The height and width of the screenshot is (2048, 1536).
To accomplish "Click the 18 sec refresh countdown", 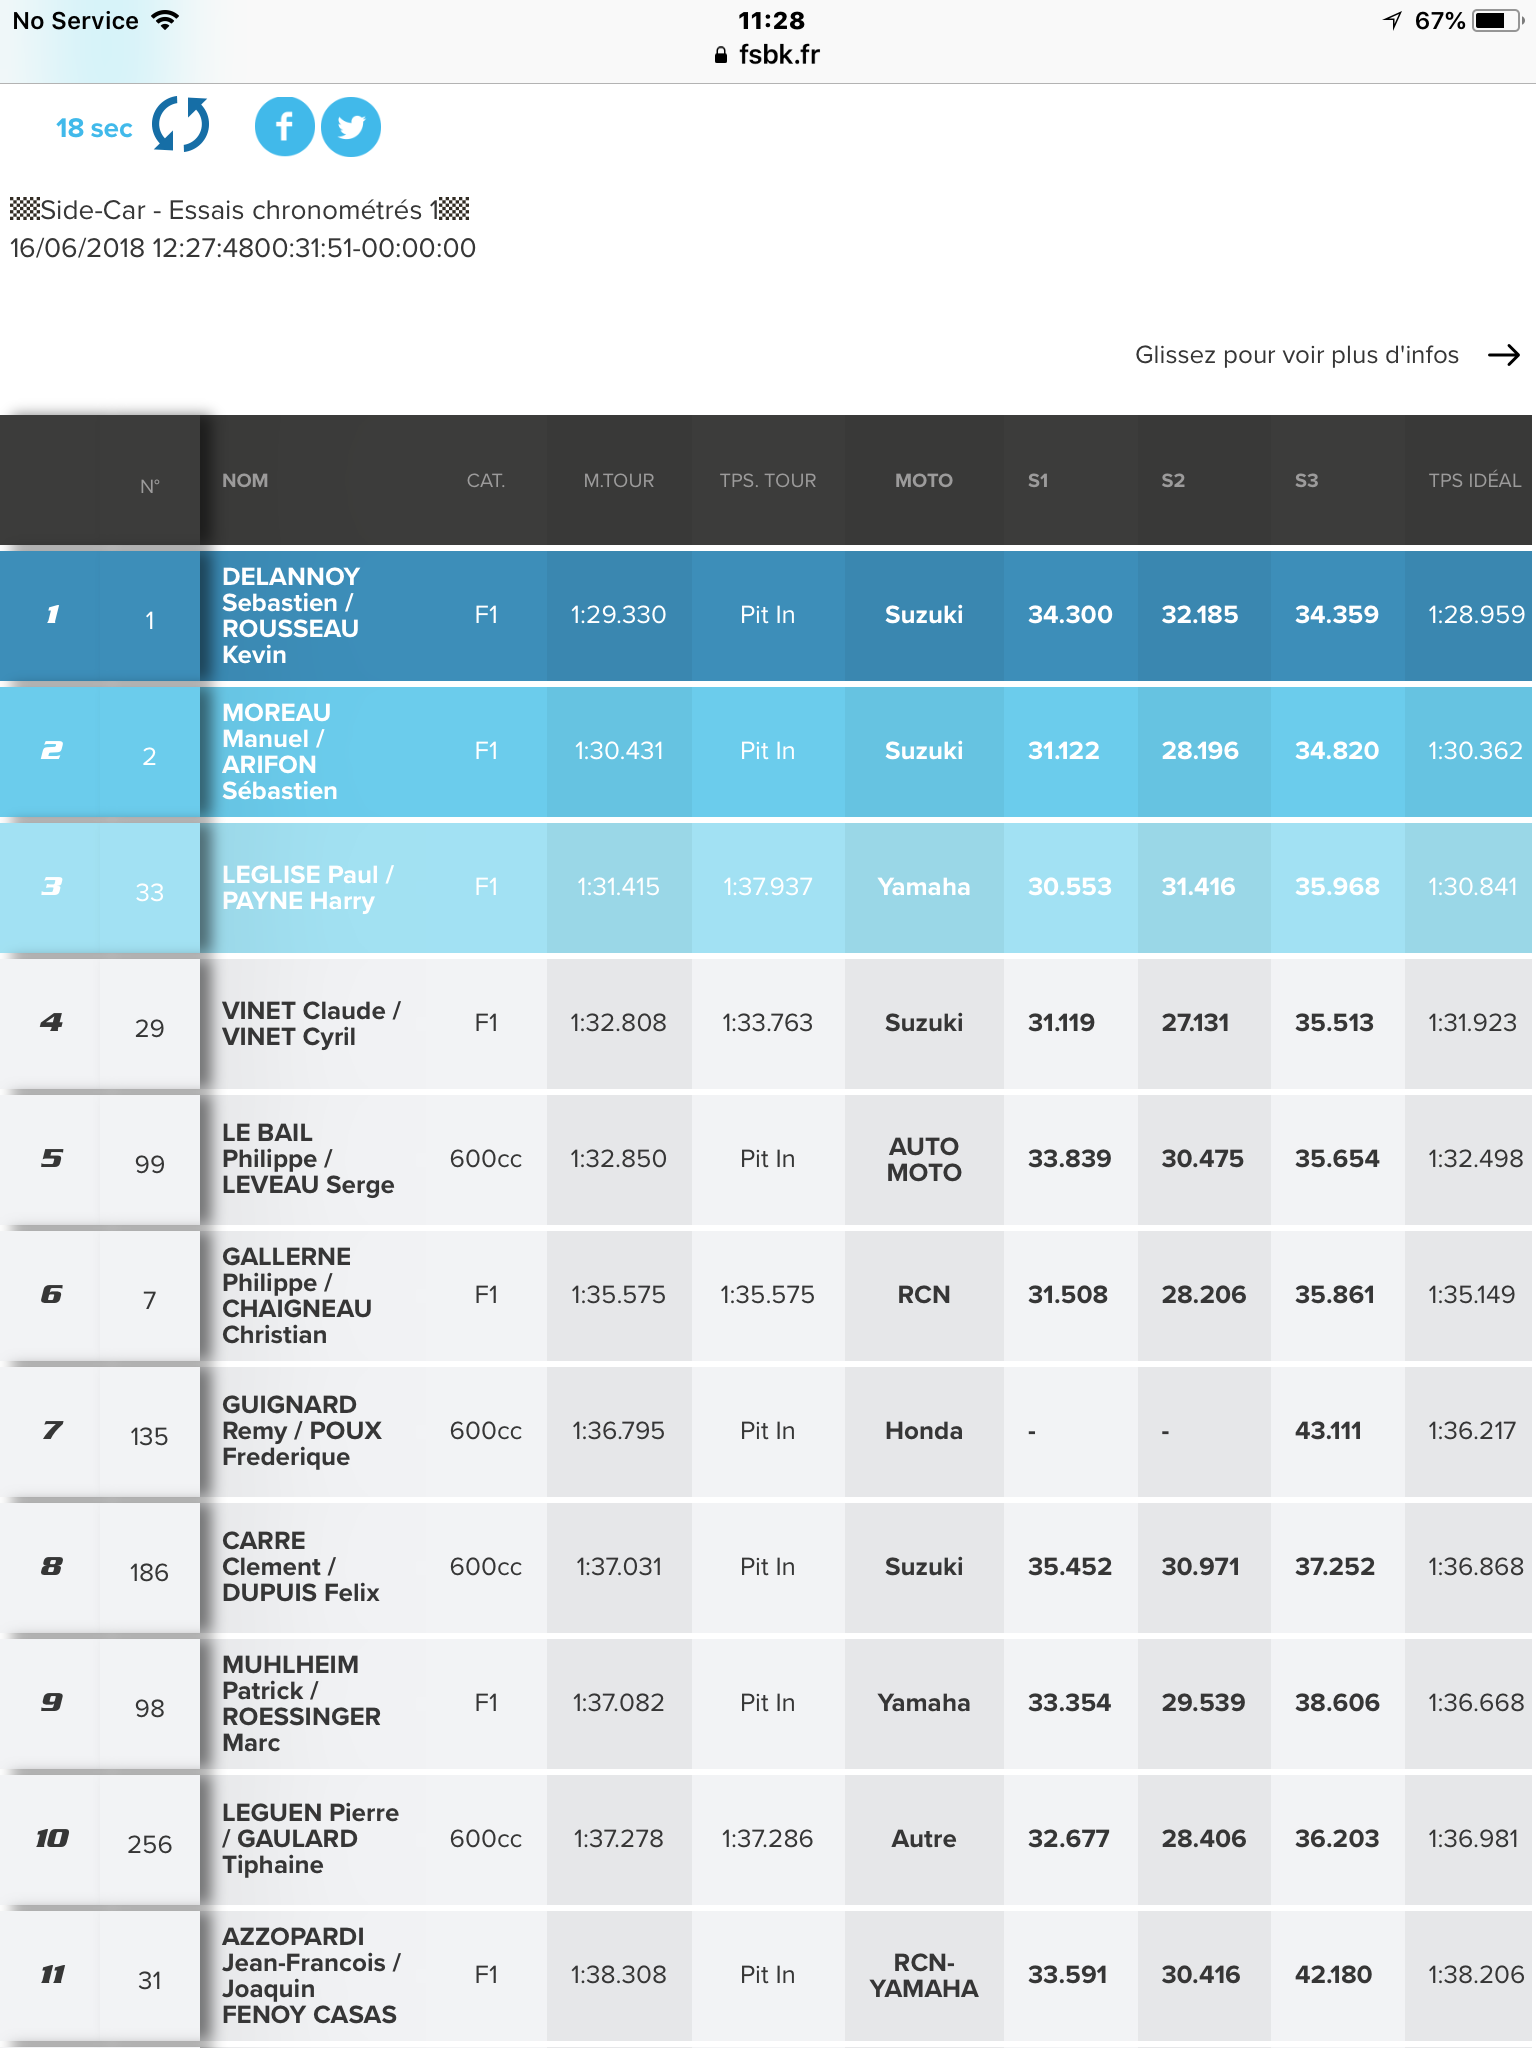I will [94, 128].
